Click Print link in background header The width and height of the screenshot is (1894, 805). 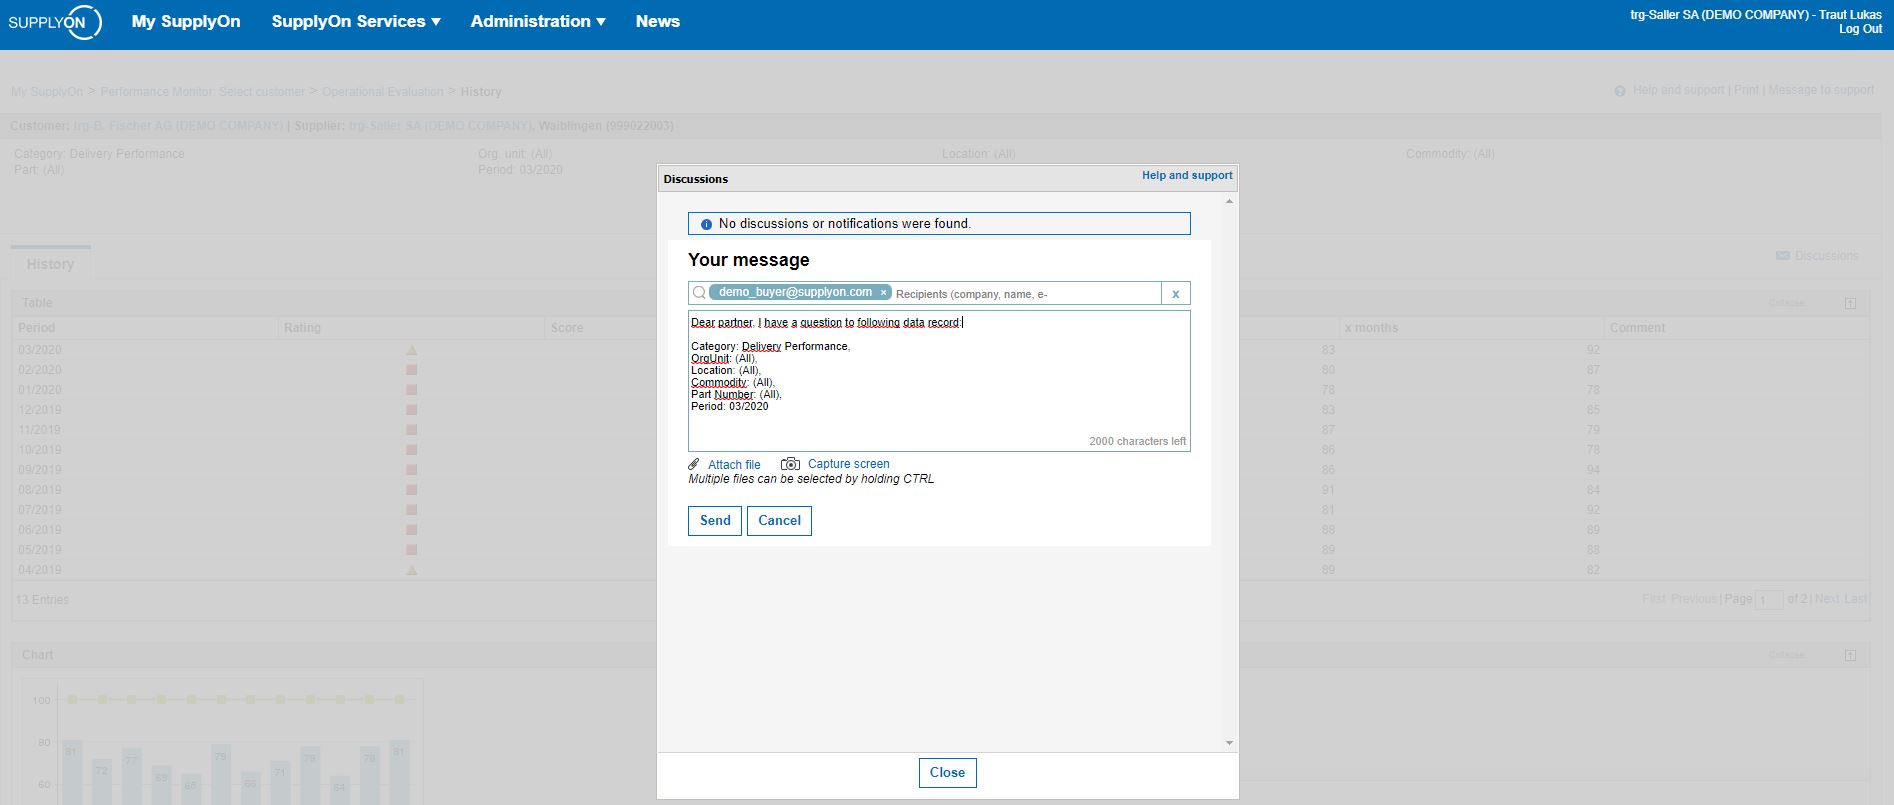(x=1746, y=90)
